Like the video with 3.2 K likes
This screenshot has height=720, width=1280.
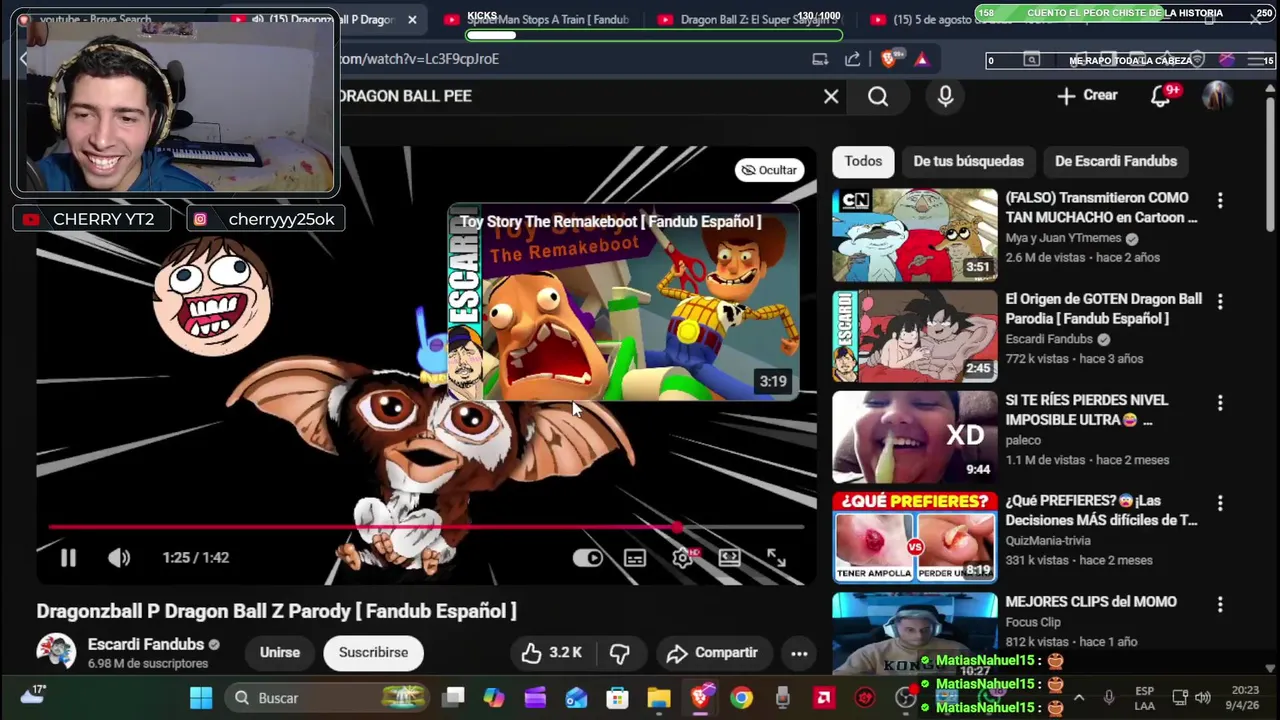(552, 653)
